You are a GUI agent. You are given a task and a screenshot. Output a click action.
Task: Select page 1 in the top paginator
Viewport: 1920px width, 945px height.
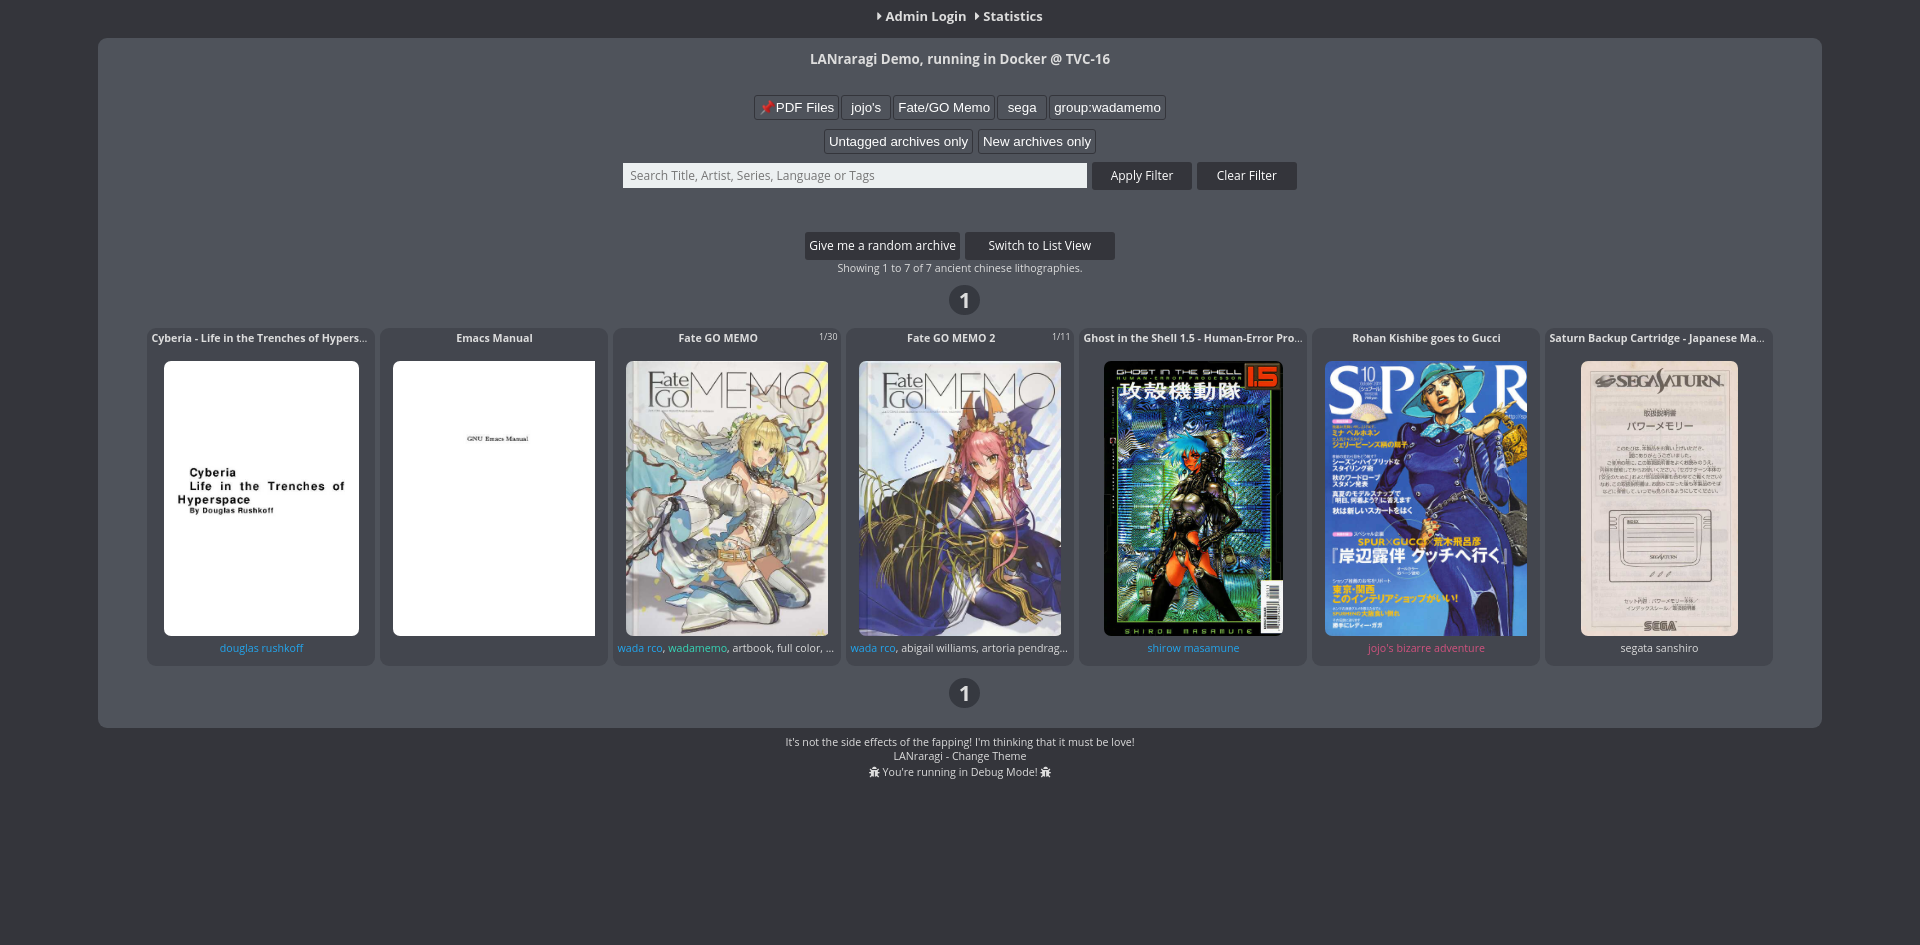(964, 300)
